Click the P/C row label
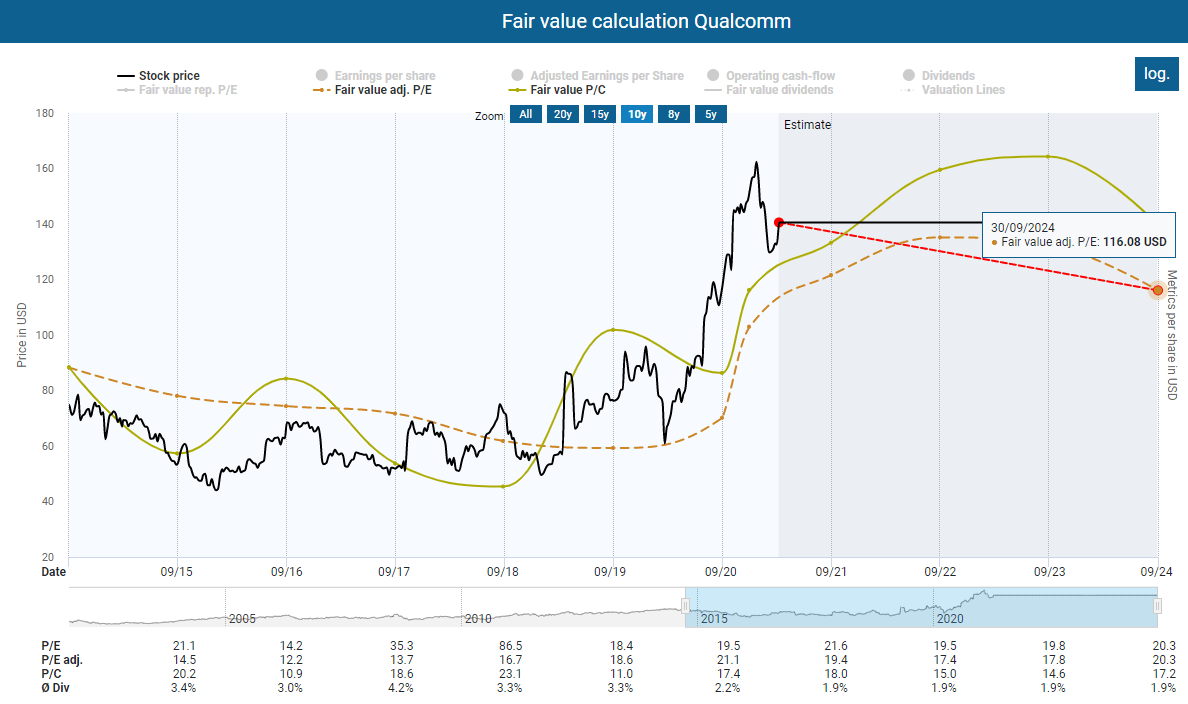This screenshot has height=704, width=1188. click(x=52, y=674)
